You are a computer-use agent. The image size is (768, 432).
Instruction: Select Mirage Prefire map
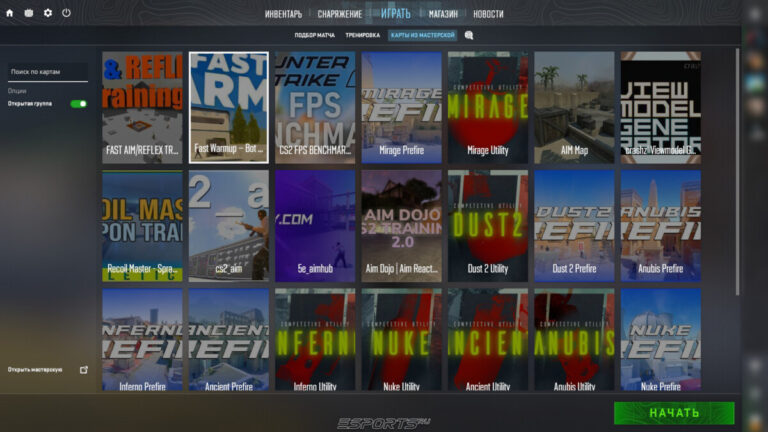tap(401, 107)
